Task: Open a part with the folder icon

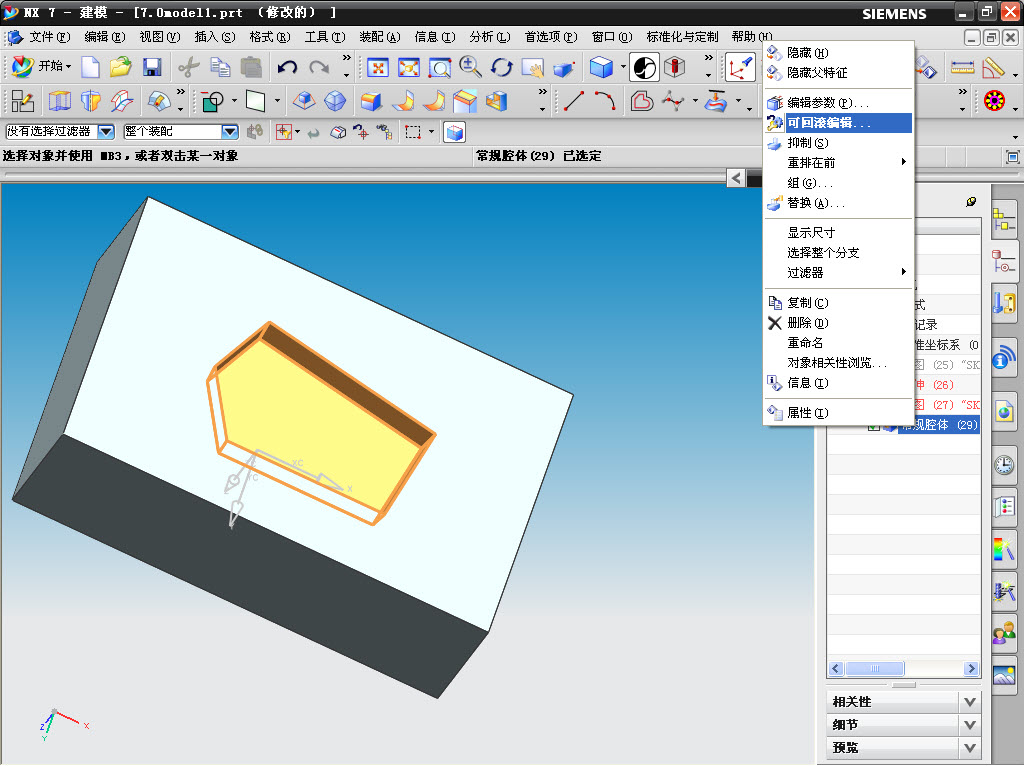Action: point(121,67)
